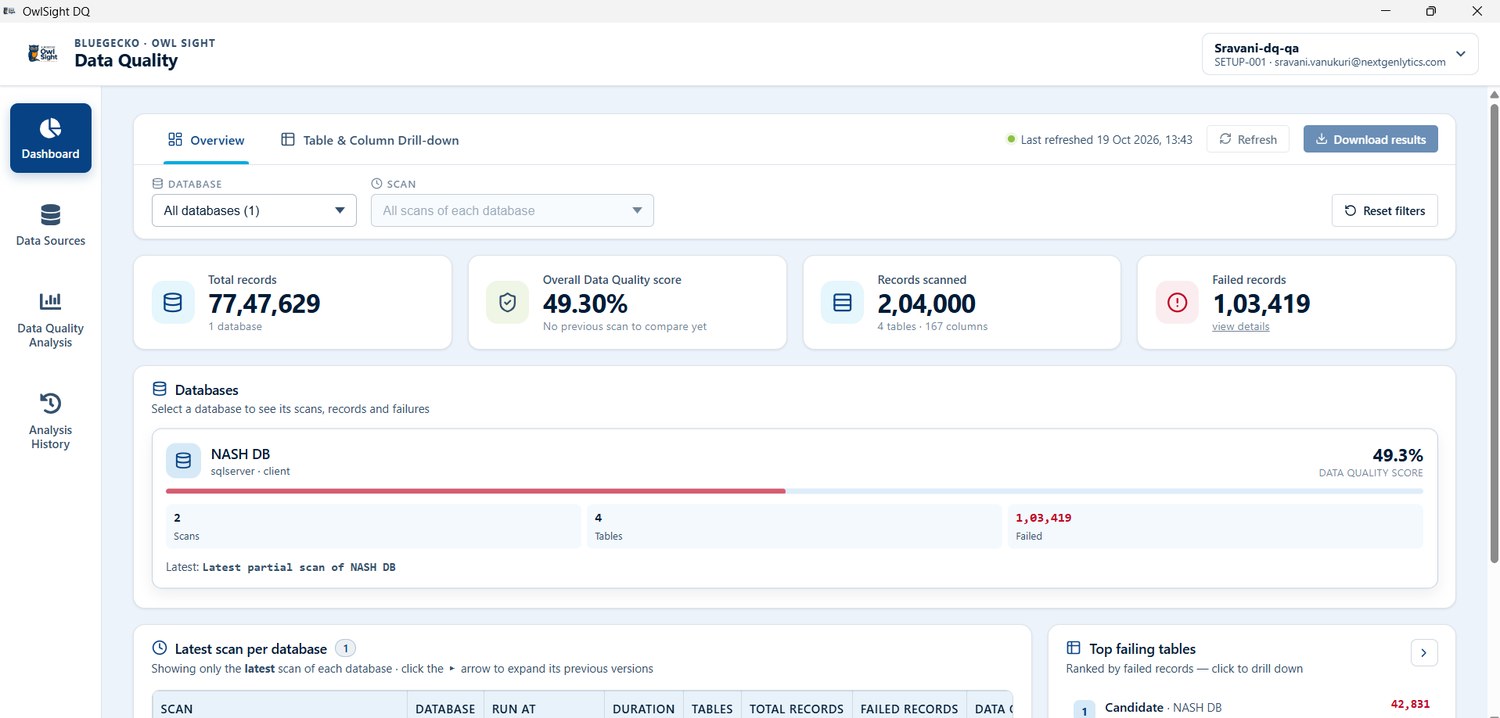Switch to Table & Column Drill-down tab
The height and width of the screenshot is (718, 1500).
click(x=369, y=140)
